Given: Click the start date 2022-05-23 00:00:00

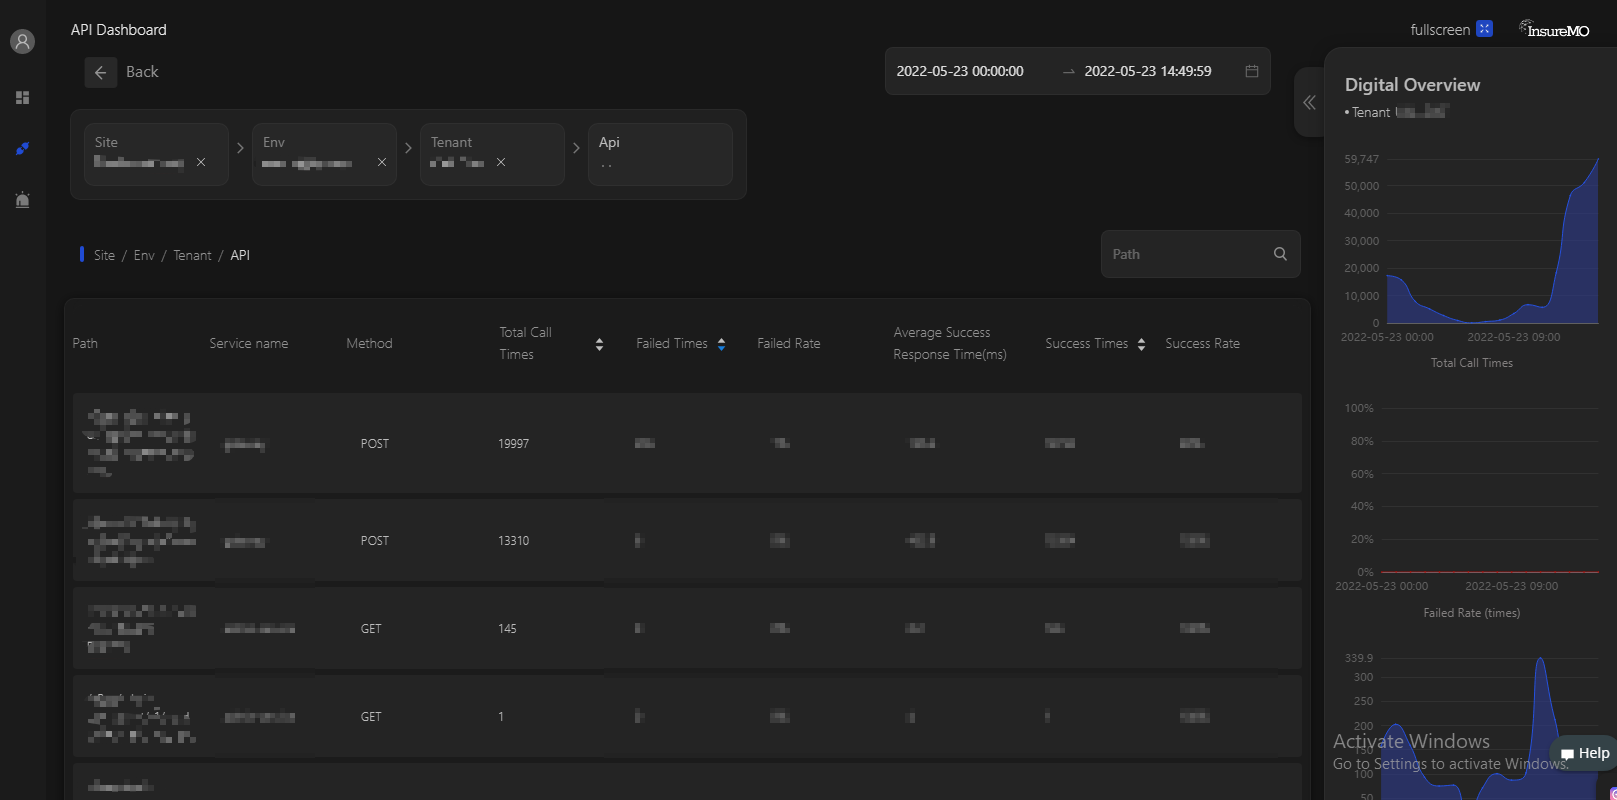Looking at the screenshot, I should click(960, 71).
